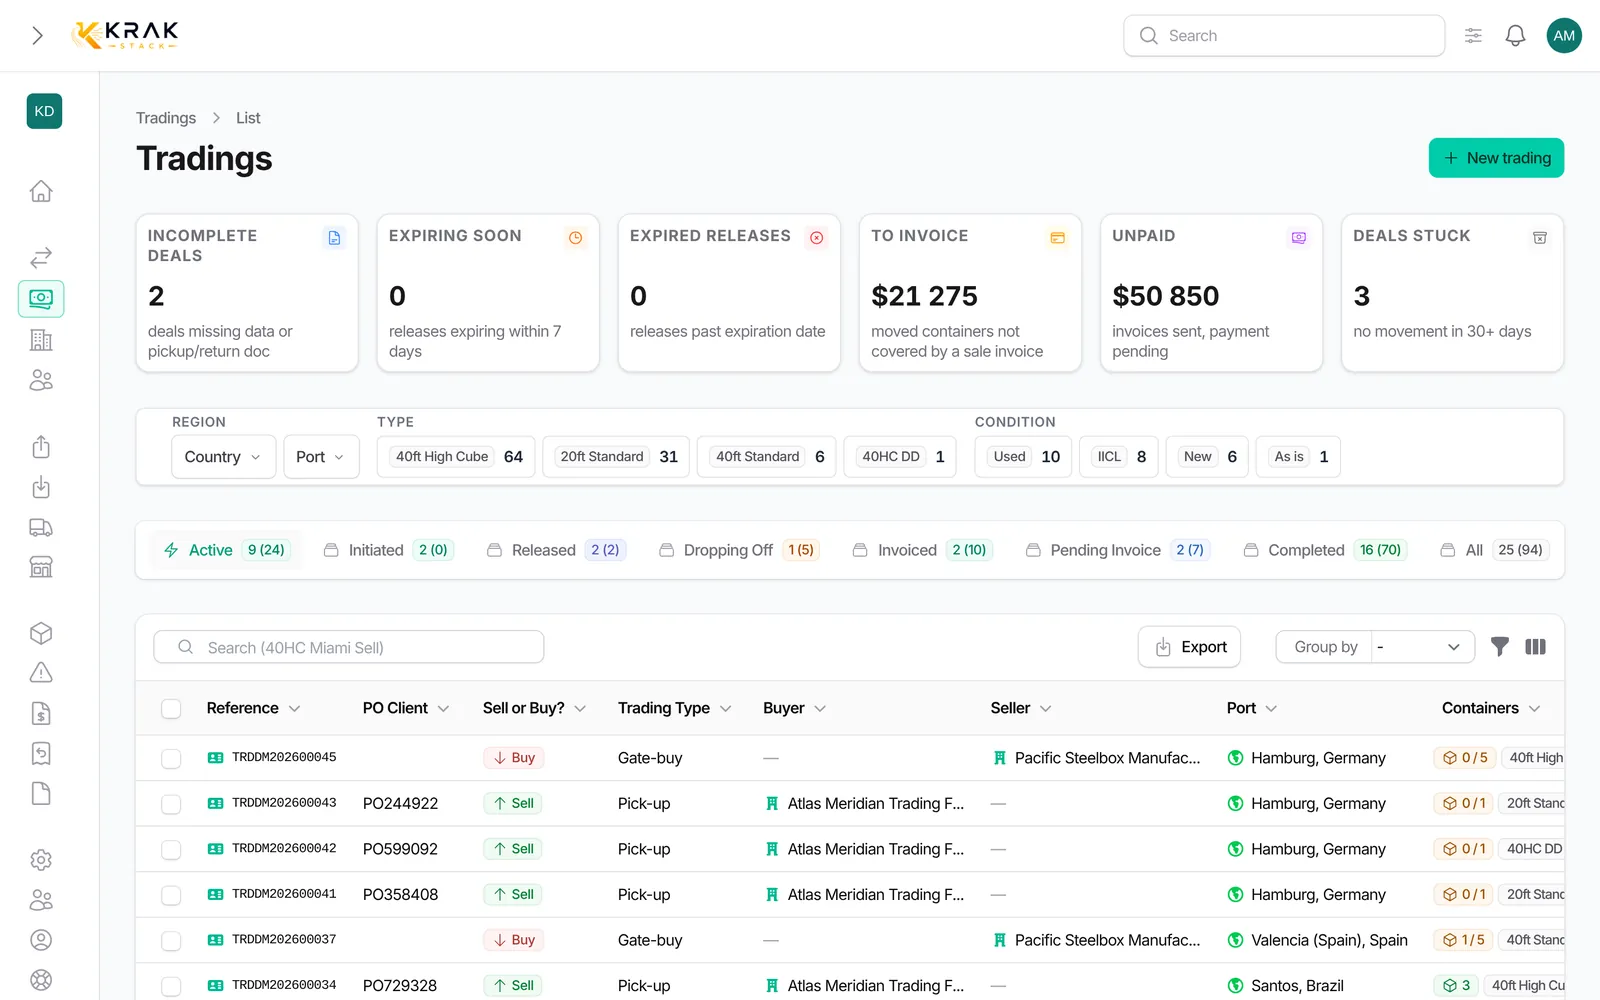Screen dimensions: 1600x1000
Task: Switch to the Initiated tab
Action: (389, 550)
